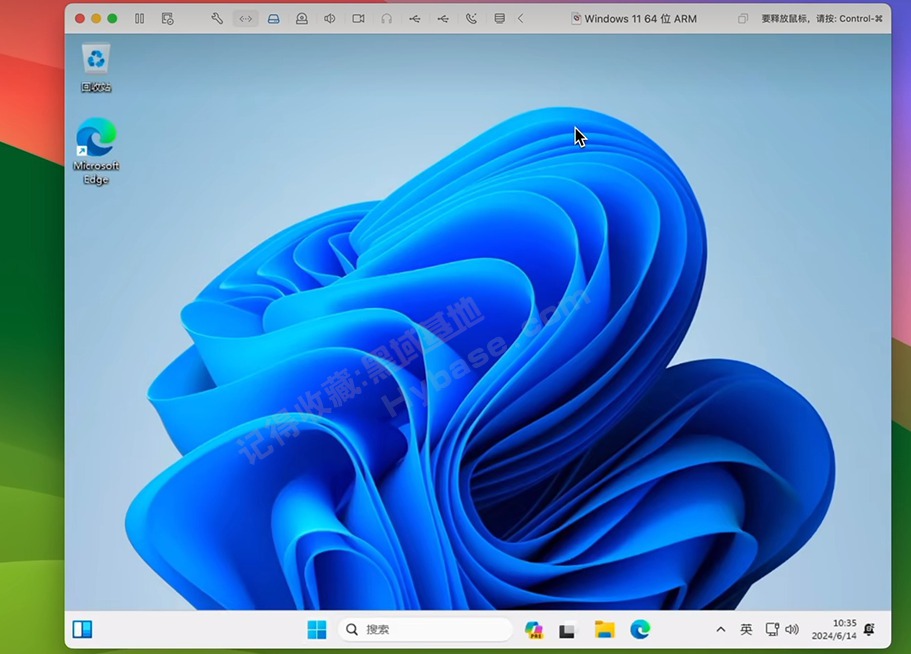Click the USB icon beside the phone icon
Viewport: 911px width, 654px height.
(443, 19)
